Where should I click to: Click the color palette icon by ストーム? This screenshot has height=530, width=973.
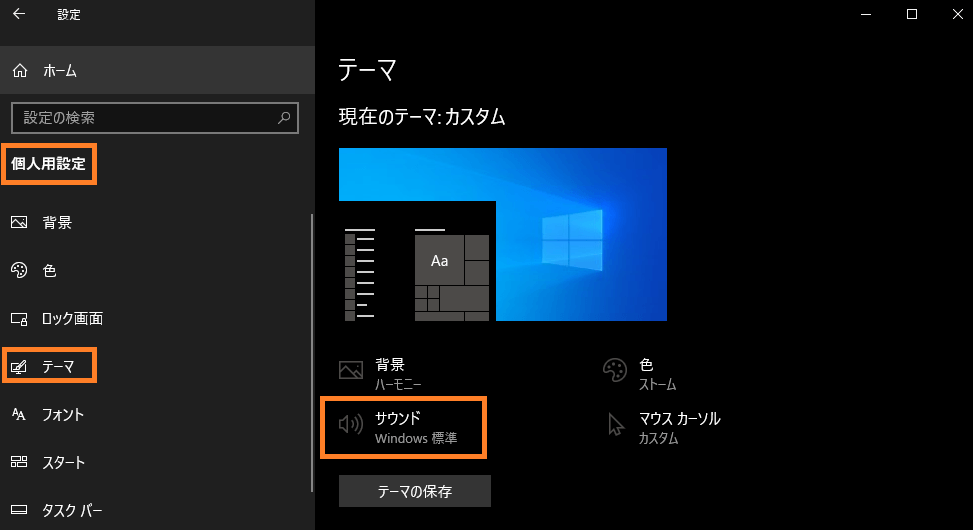(615, 370)
